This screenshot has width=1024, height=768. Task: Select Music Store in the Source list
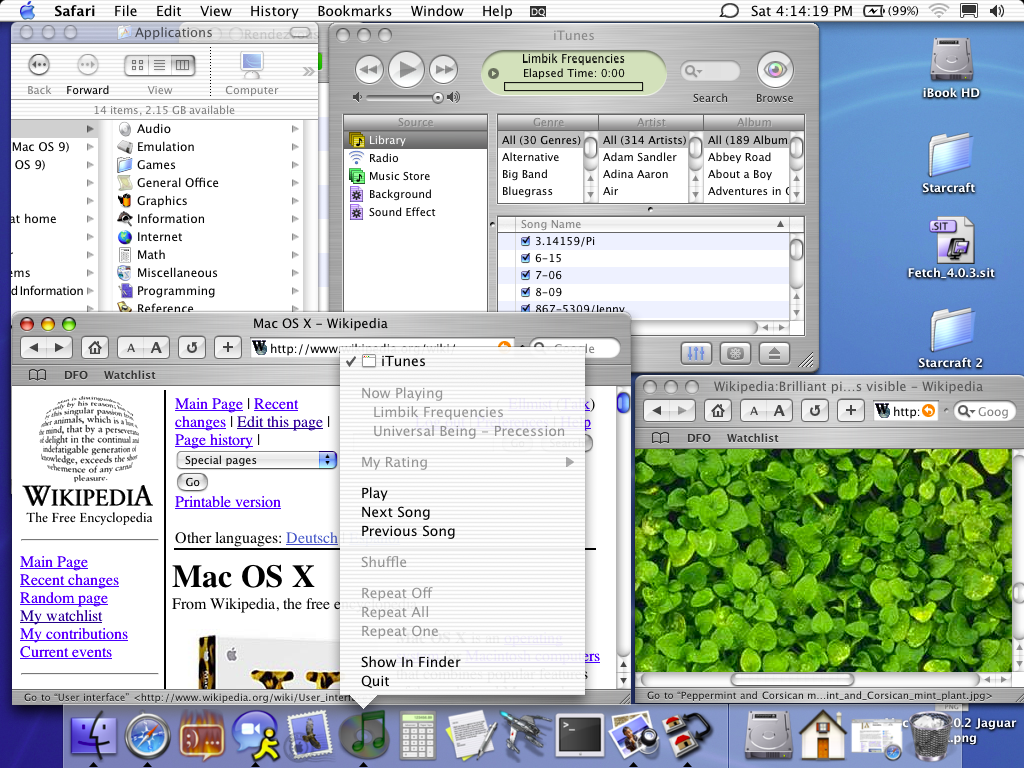coord(399,176)
